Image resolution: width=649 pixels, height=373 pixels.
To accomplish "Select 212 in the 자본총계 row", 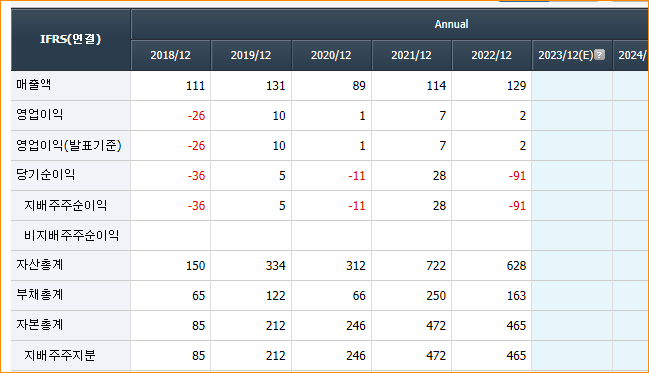I will pyautogui.click(x=276, y=325).
